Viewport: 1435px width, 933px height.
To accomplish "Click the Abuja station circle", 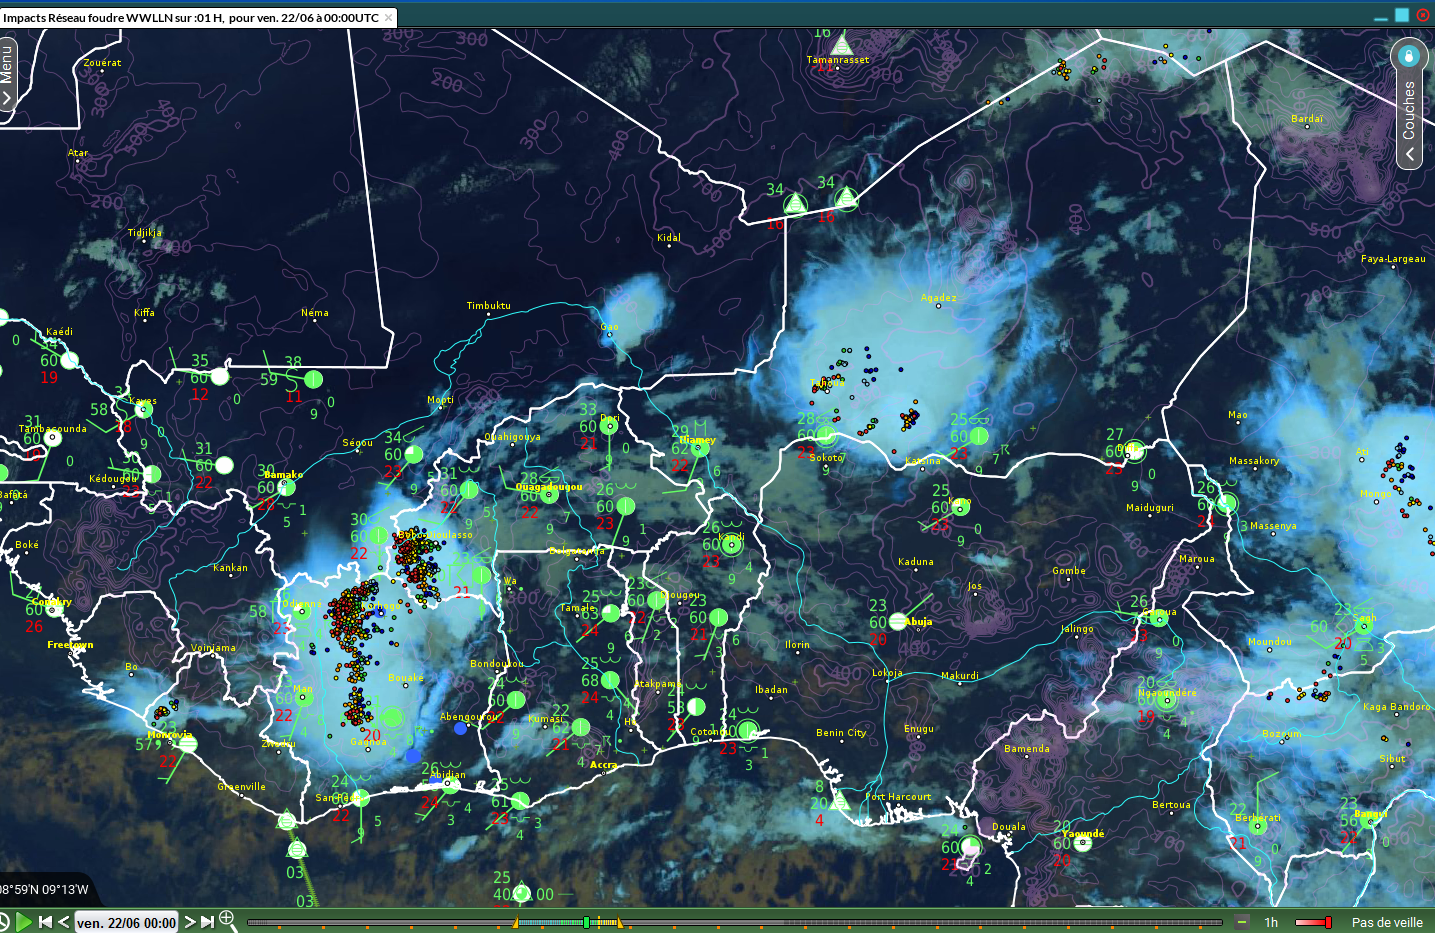I will 898,621.
